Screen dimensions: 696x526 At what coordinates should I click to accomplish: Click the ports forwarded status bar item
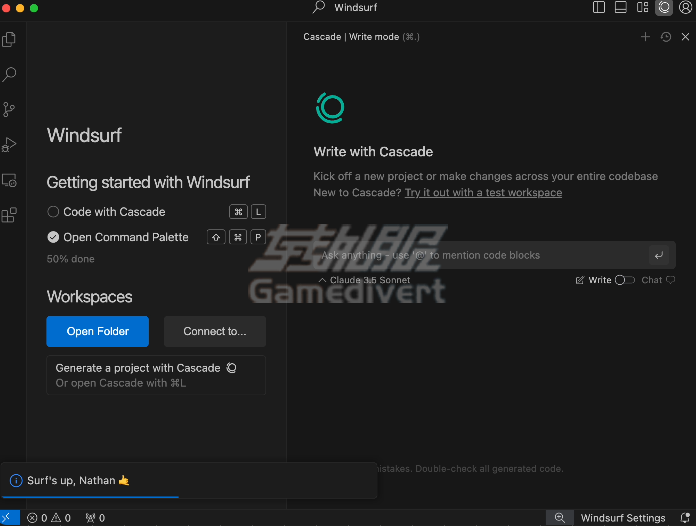(95, 518)
